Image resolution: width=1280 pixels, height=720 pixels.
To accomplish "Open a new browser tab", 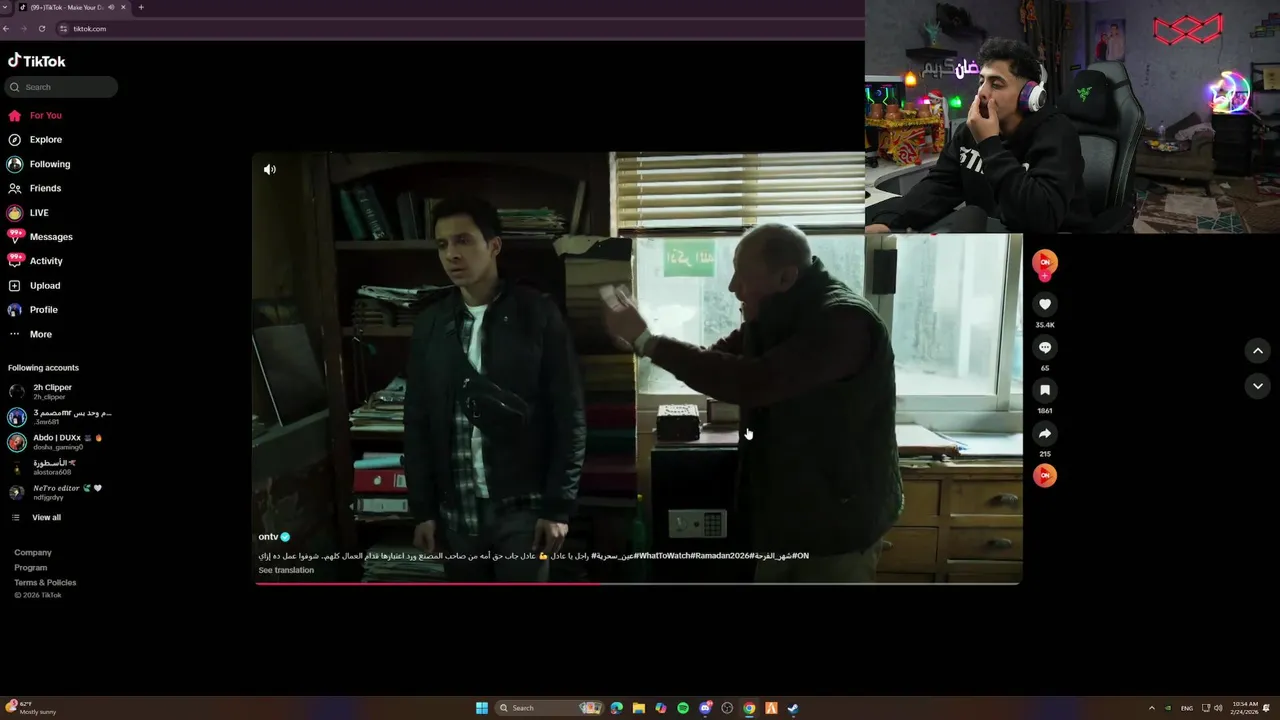I will tap(141, 7).
